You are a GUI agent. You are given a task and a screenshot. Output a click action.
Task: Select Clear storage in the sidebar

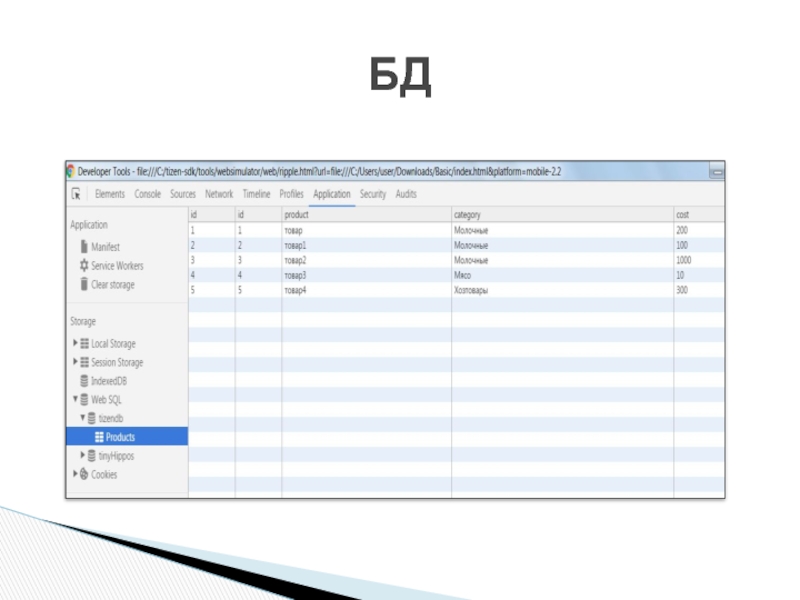[113, 285]
